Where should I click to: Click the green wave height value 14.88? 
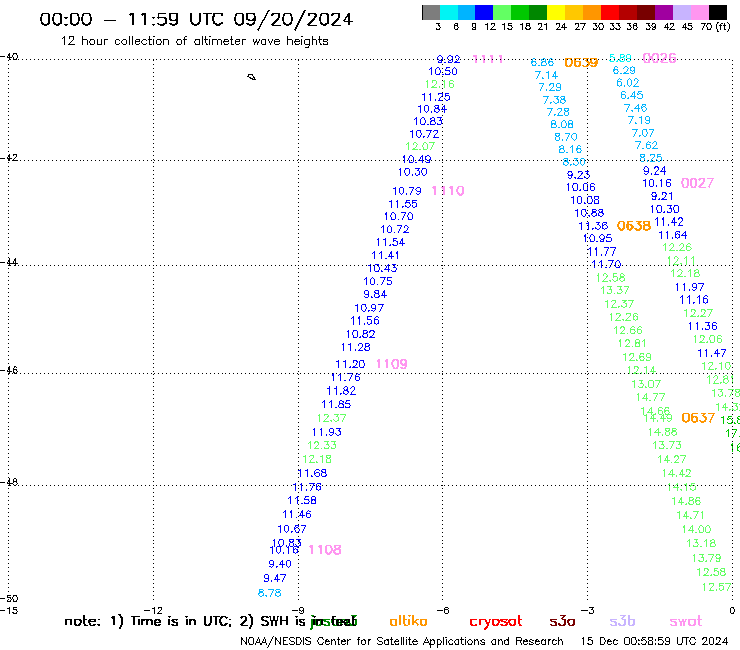(663, 432)
